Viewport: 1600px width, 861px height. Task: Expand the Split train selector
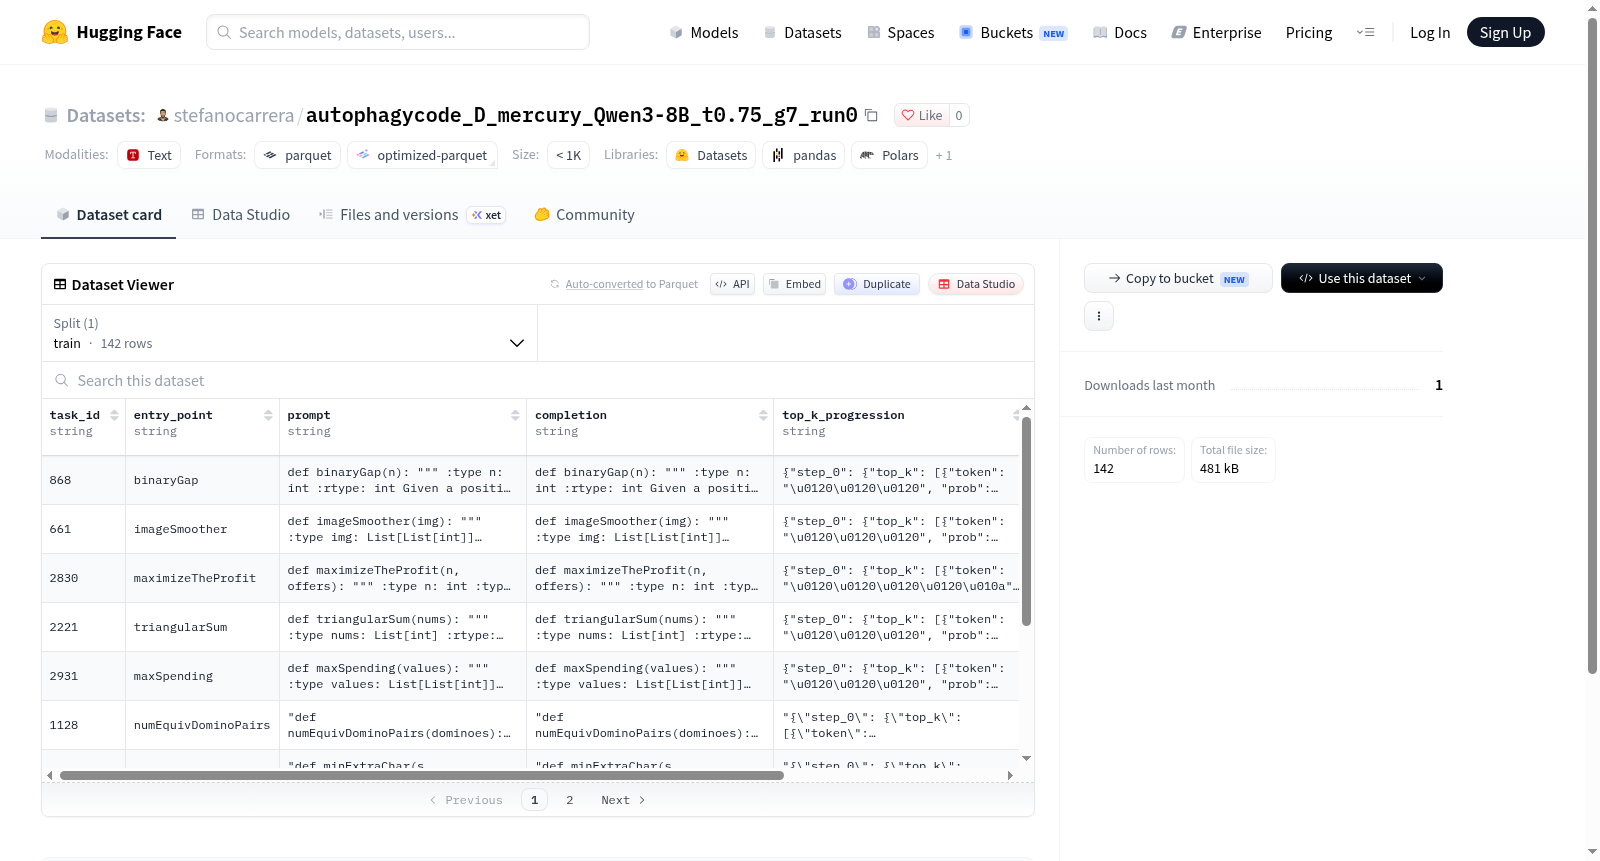click(x=289, y=333)
